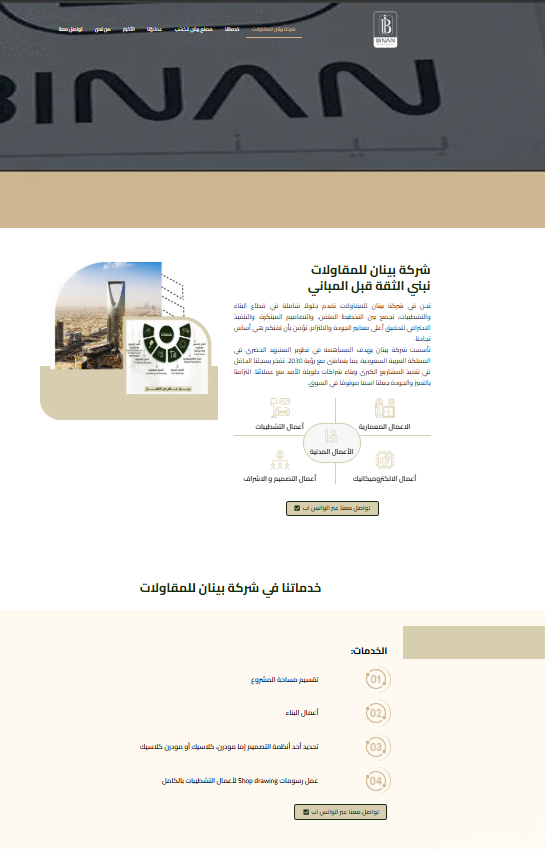Go to مصنع بنان للخشب page
The image size is (545, 849).
[194, 29]
